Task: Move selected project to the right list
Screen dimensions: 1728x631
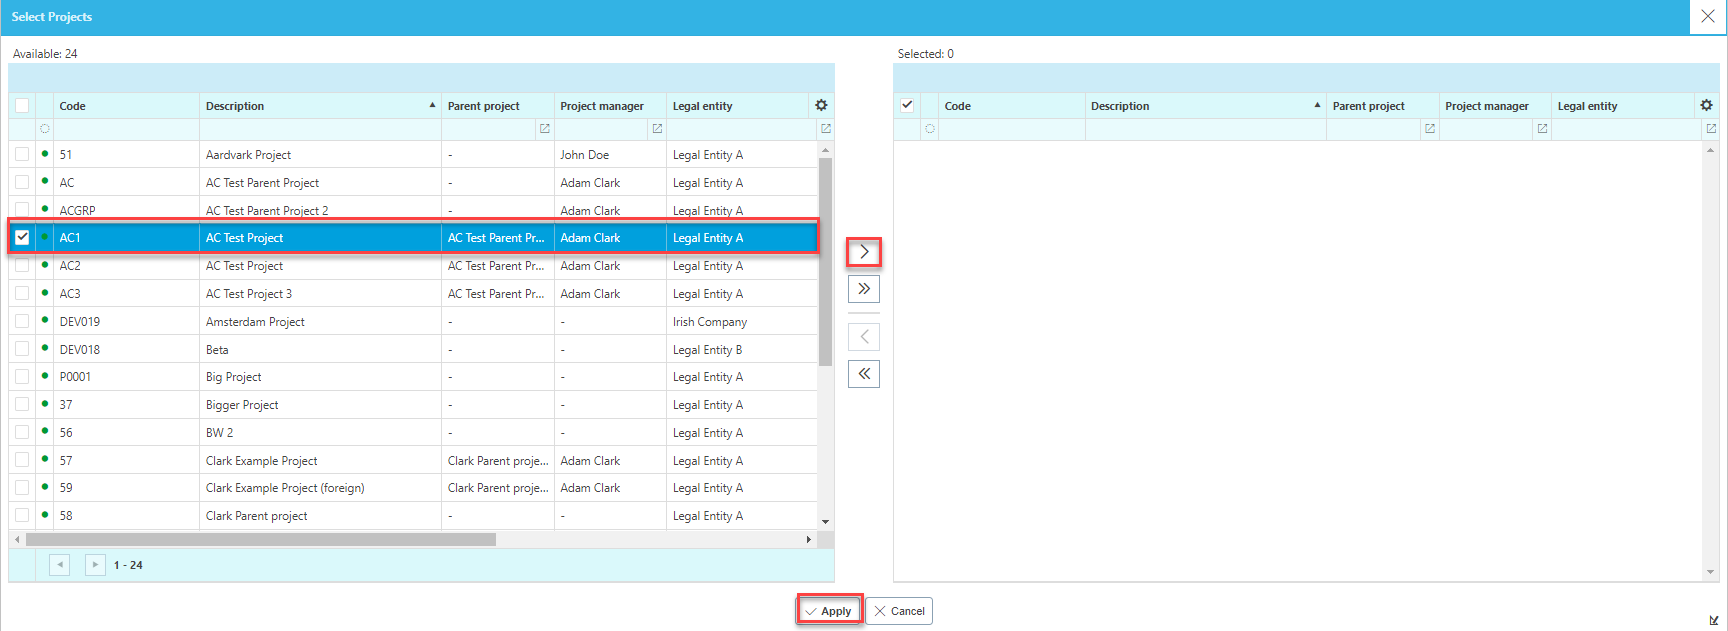Action: (864, 252)
